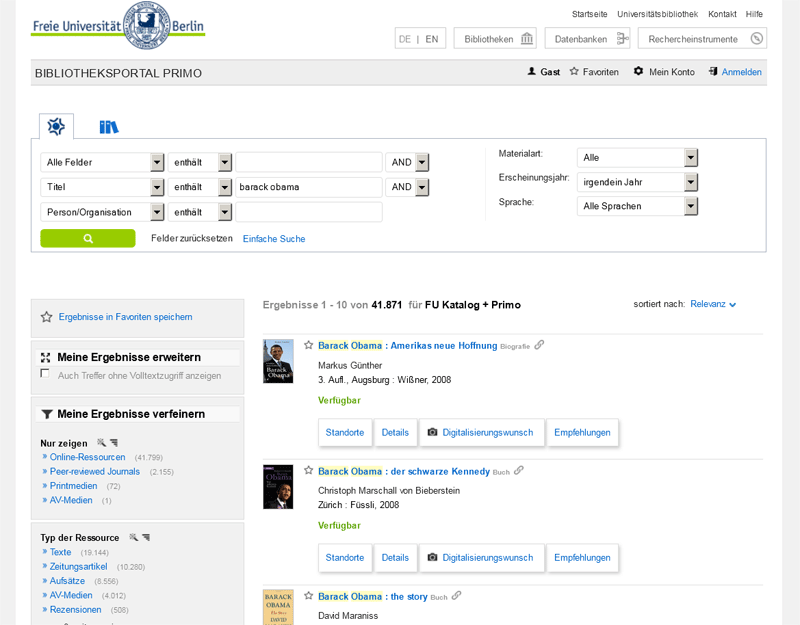Screen dimensions: 800x625
Task: Click the empty Person/Organisation search input
Action: pyautogui.click(x=309, y=212)
